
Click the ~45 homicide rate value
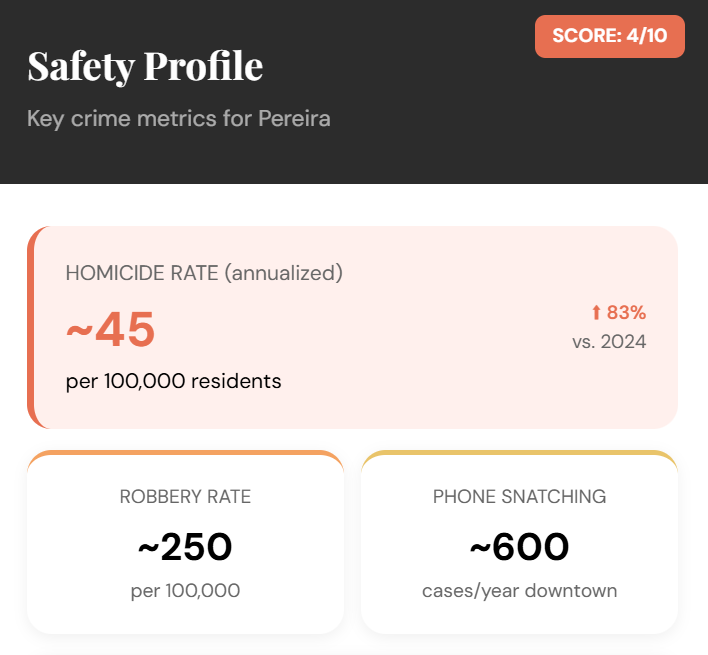(111, 331)
